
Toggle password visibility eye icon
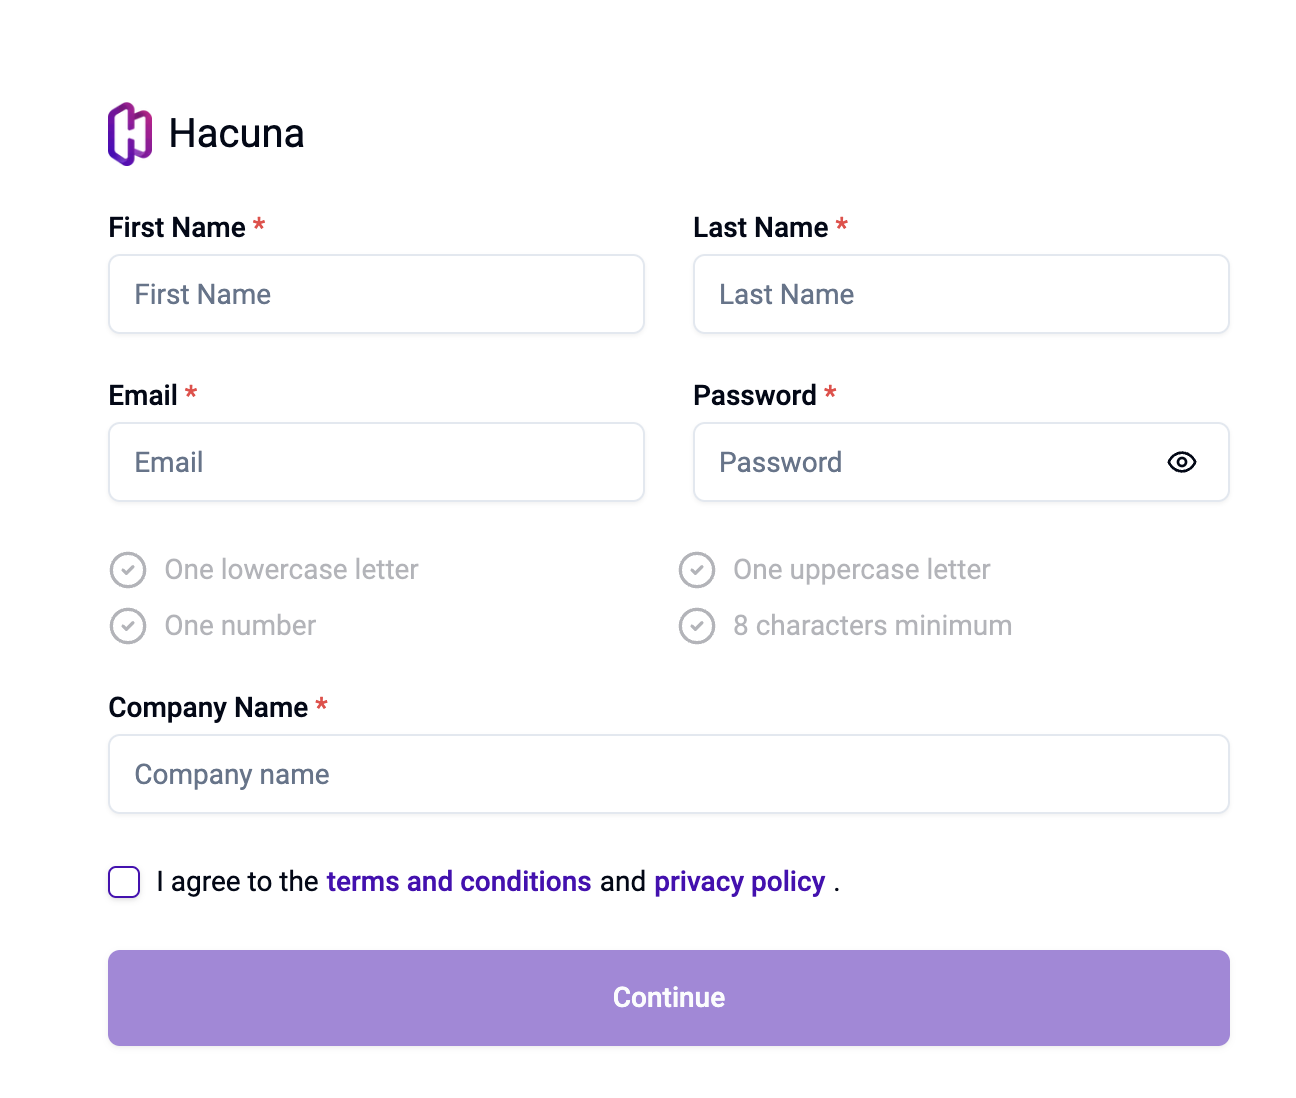[x=1181, y=462]
